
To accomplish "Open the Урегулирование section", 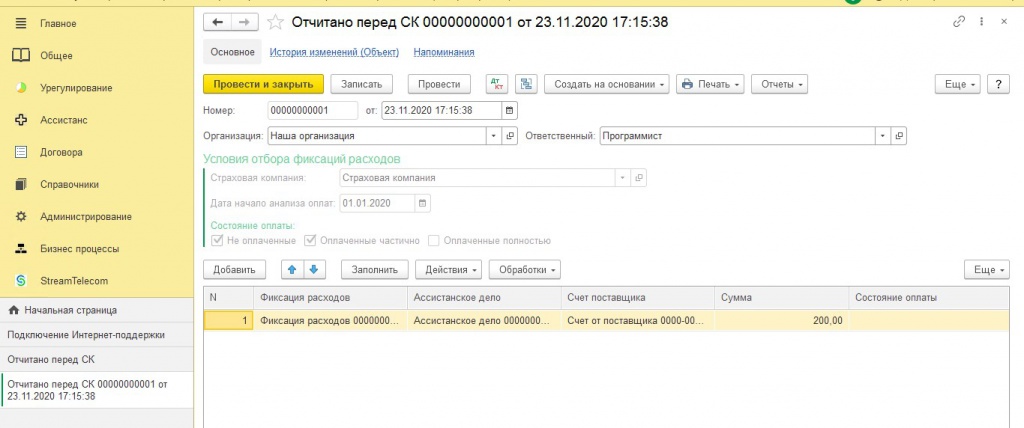I will (76, 88).
